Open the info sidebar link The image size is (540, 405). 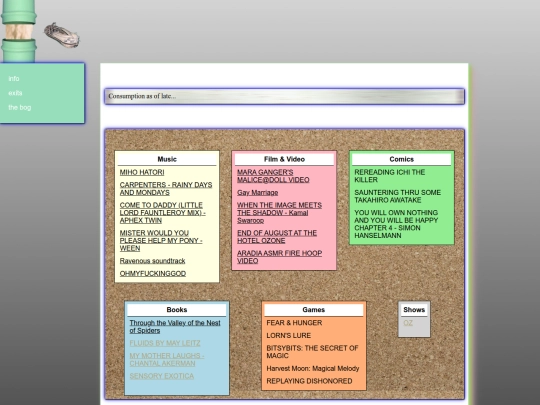[x=14, y=79]
